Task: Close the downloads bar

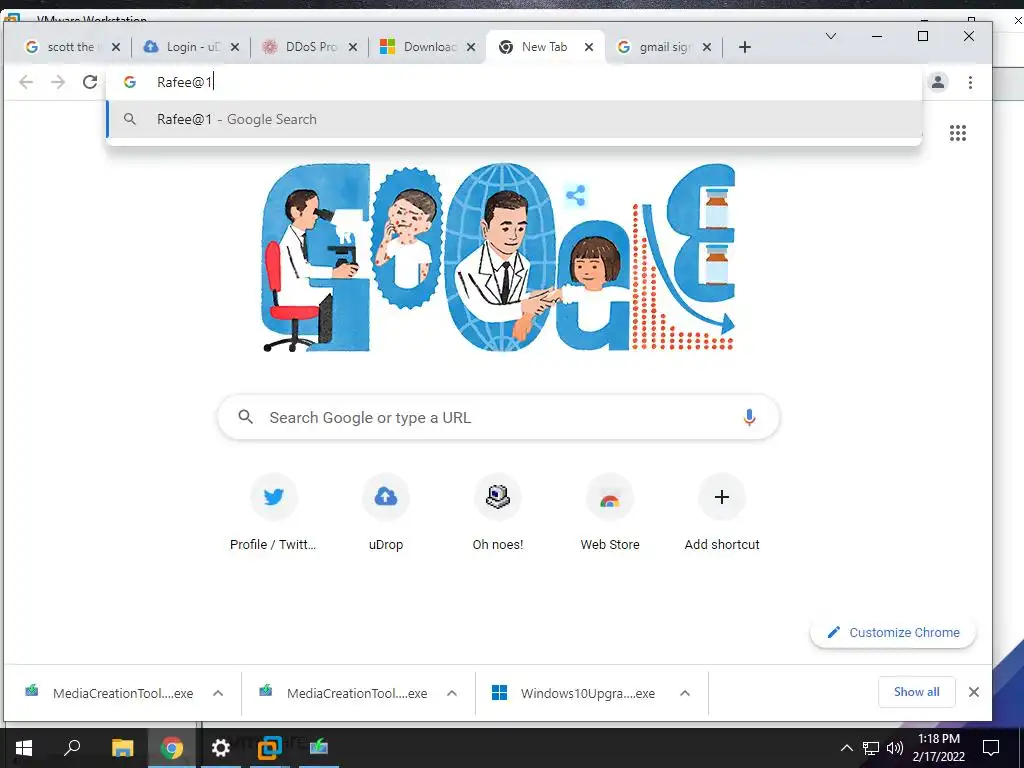Action: point(974,692)
